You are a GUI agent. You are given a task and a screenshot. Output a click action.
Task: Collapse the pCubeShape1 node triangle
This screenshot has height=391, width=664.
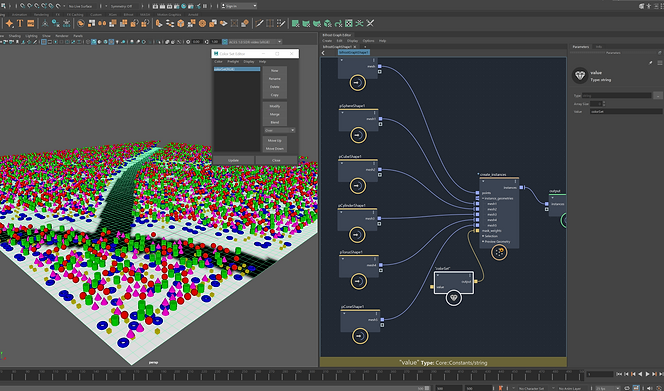(x=342, y=164)
